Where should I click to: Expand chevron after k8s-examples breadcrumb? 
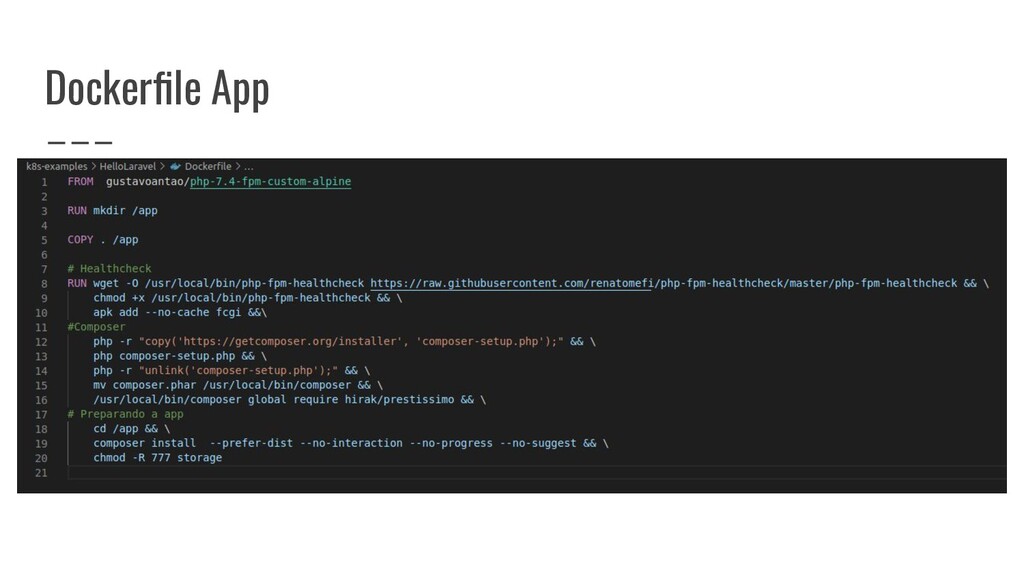(x=93, y=167)
